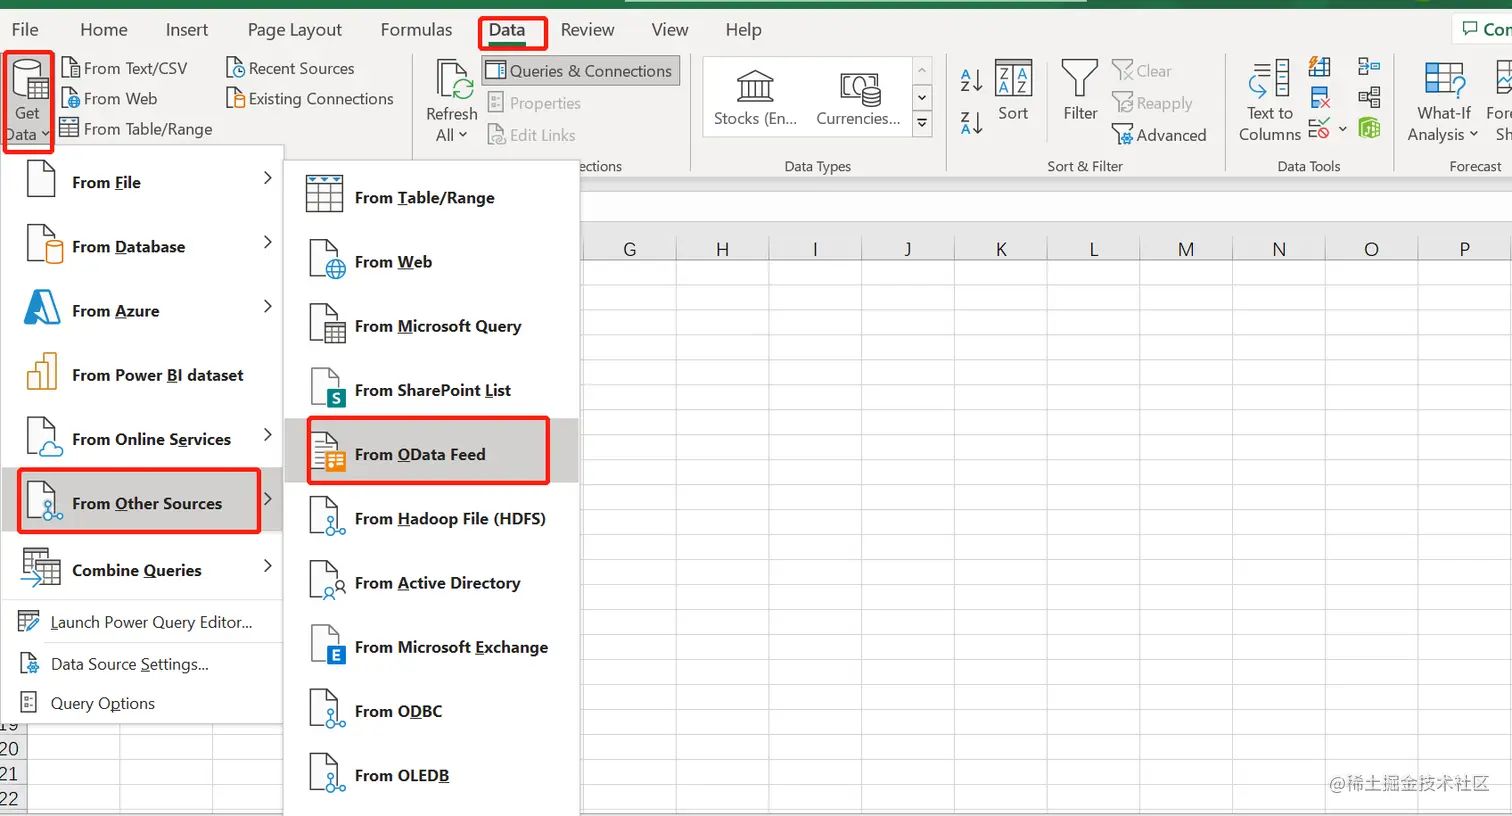Viewport: 1512px width, 816px height.
Task: Click the Remove Duplicates icon
Action: point(1320,98)
